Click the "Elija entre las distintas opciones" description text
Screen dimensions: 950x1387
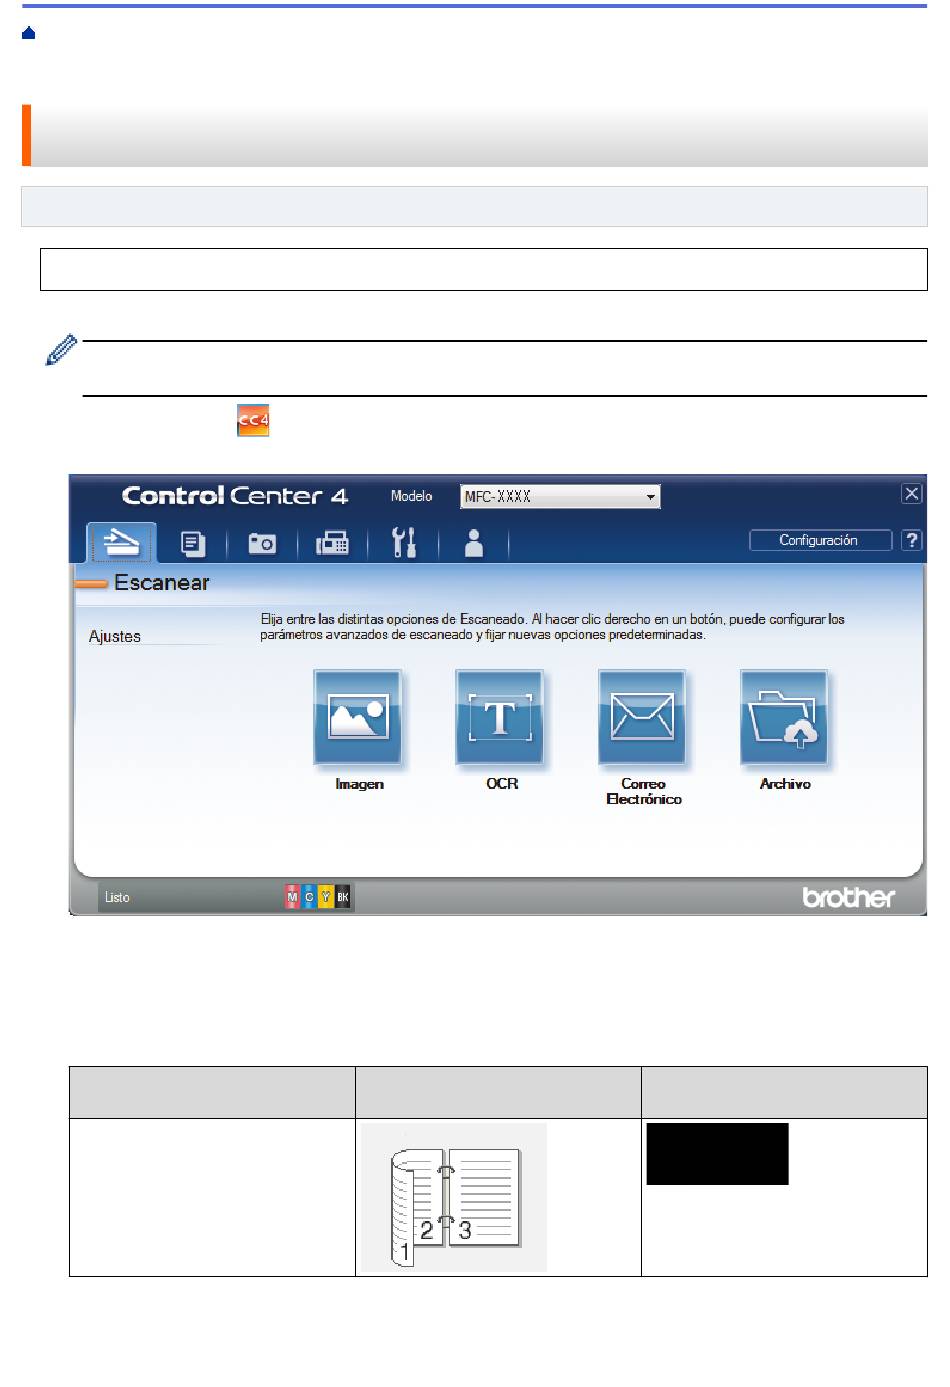click(x=553, y=627)
